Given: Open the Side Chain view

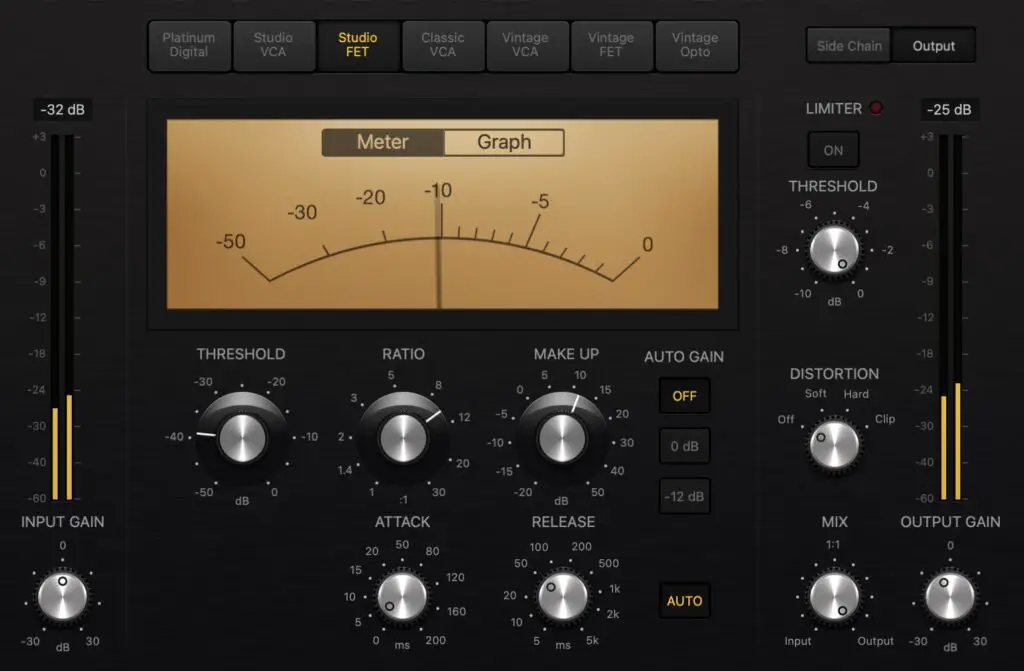Looking at the screenshot, I should pyautogui.click(x=848, y=45).
